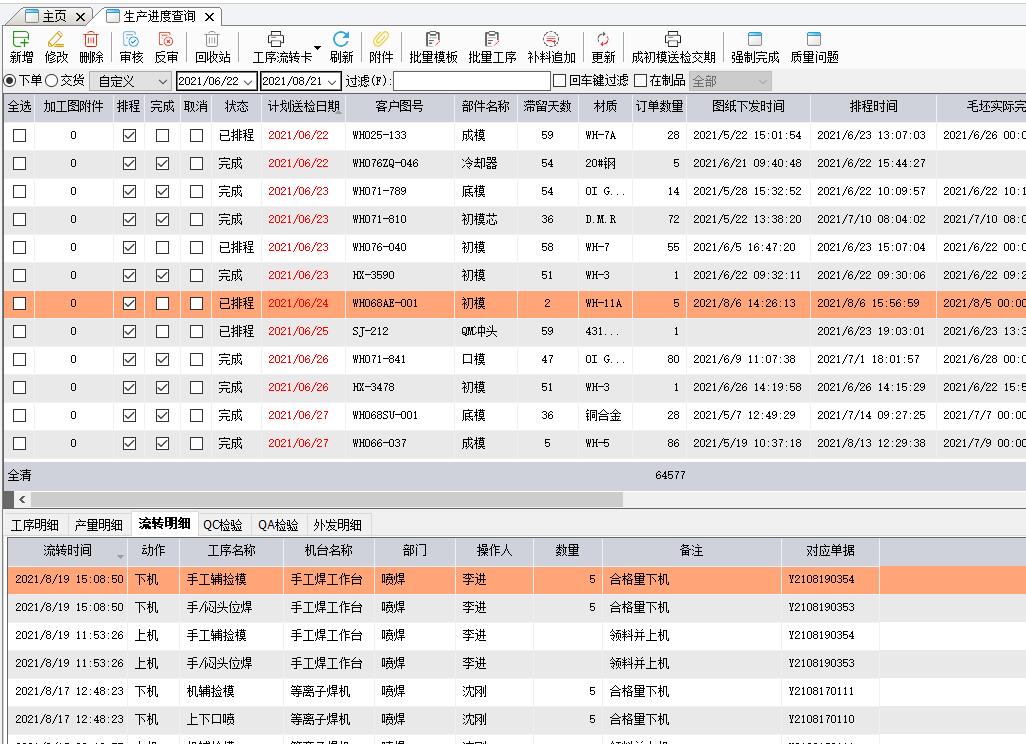Click the 反审 (unapprove) toolbar icon
This screenshot has width=1026, height=744.
(x=166, y=40)
